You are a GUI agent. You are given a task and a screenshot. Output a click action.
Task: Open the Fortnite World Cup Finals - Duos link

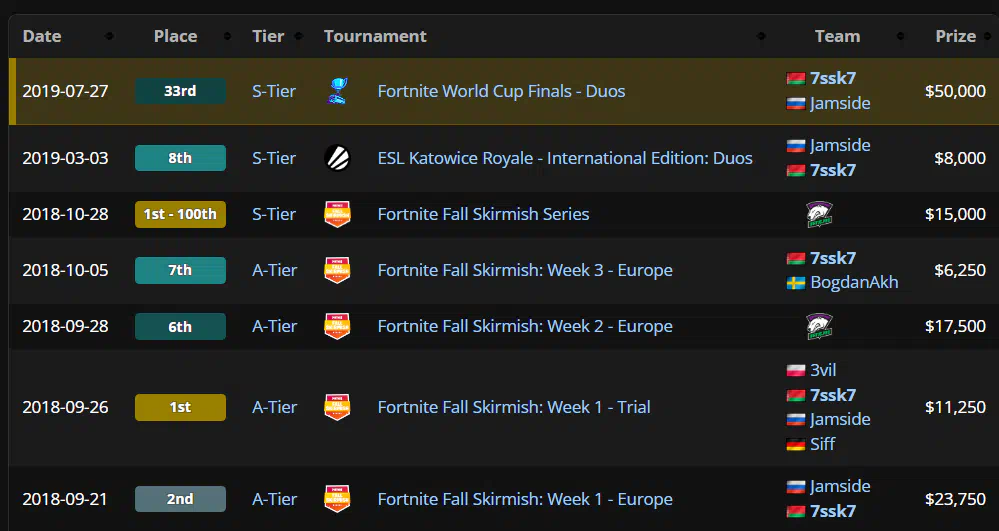501,91
